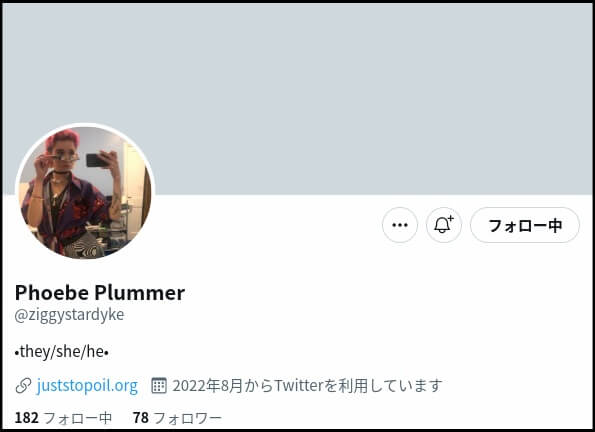Click the plus sign on bell icon
Image resolution: width=595 pixels, height=432 pixels.
(x=450, y=218)
